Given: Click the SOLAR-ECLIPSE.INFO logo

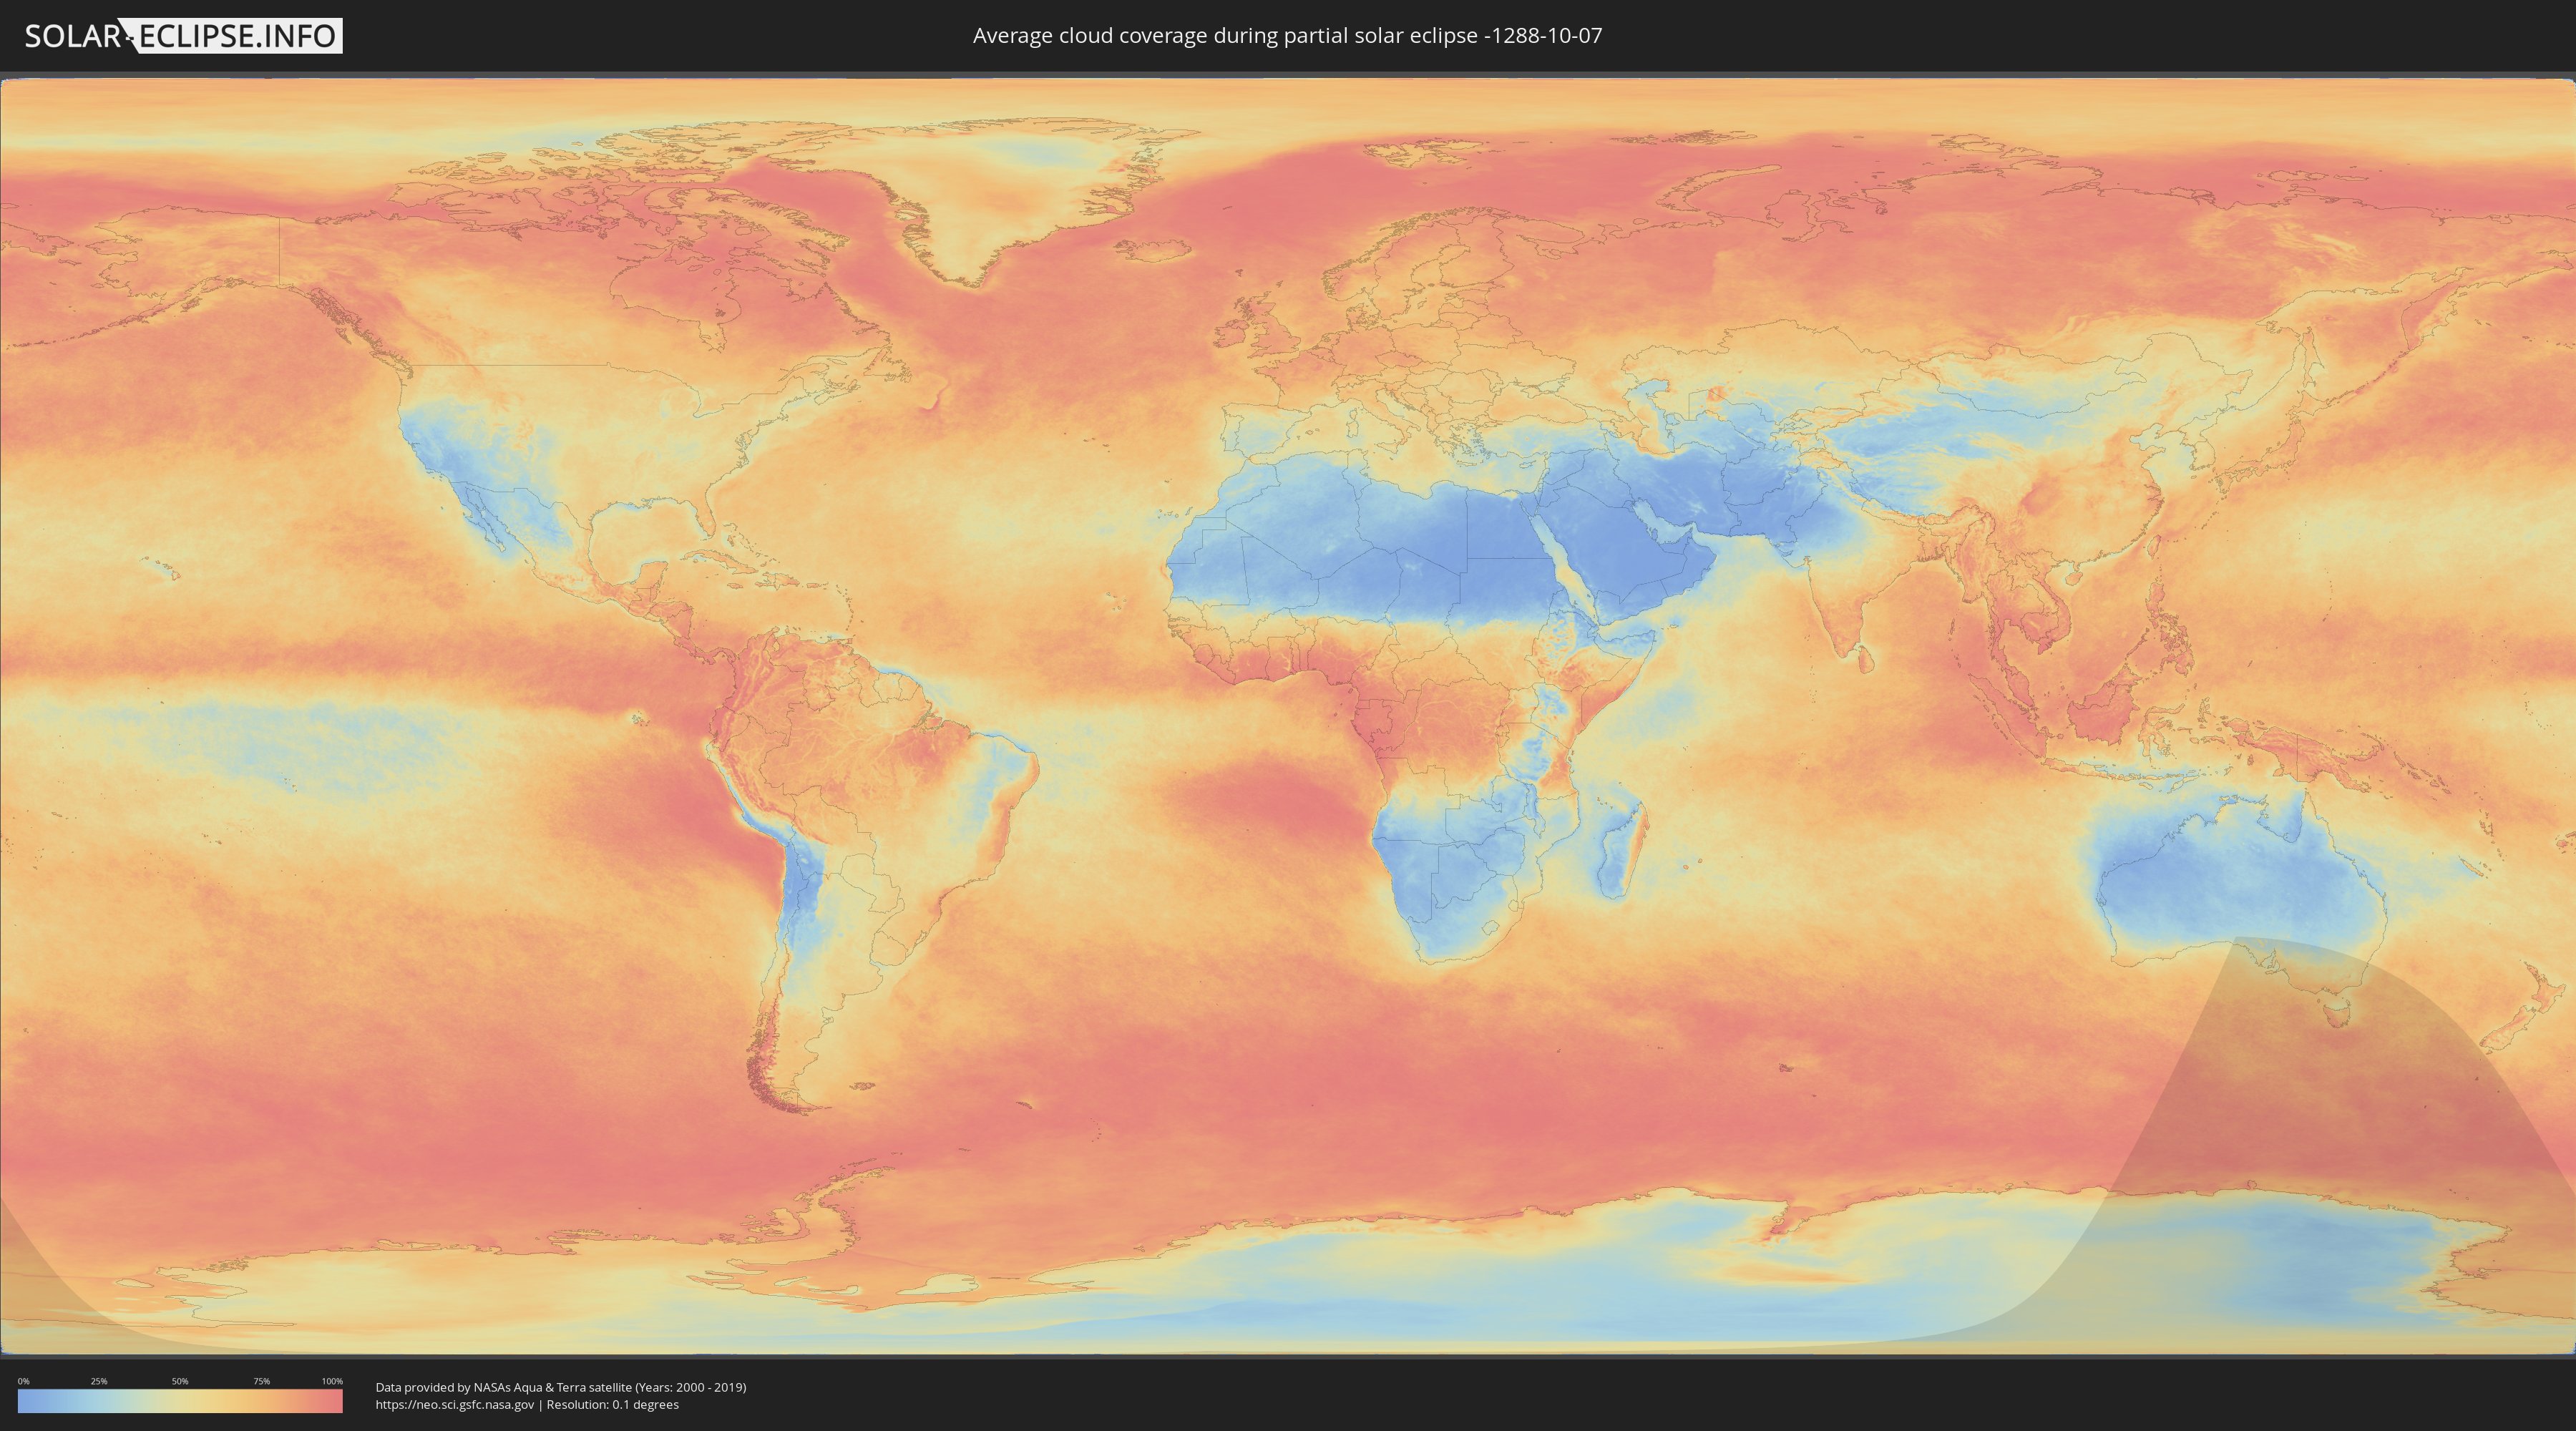Looking at the screenshot, I should point(183,36).
